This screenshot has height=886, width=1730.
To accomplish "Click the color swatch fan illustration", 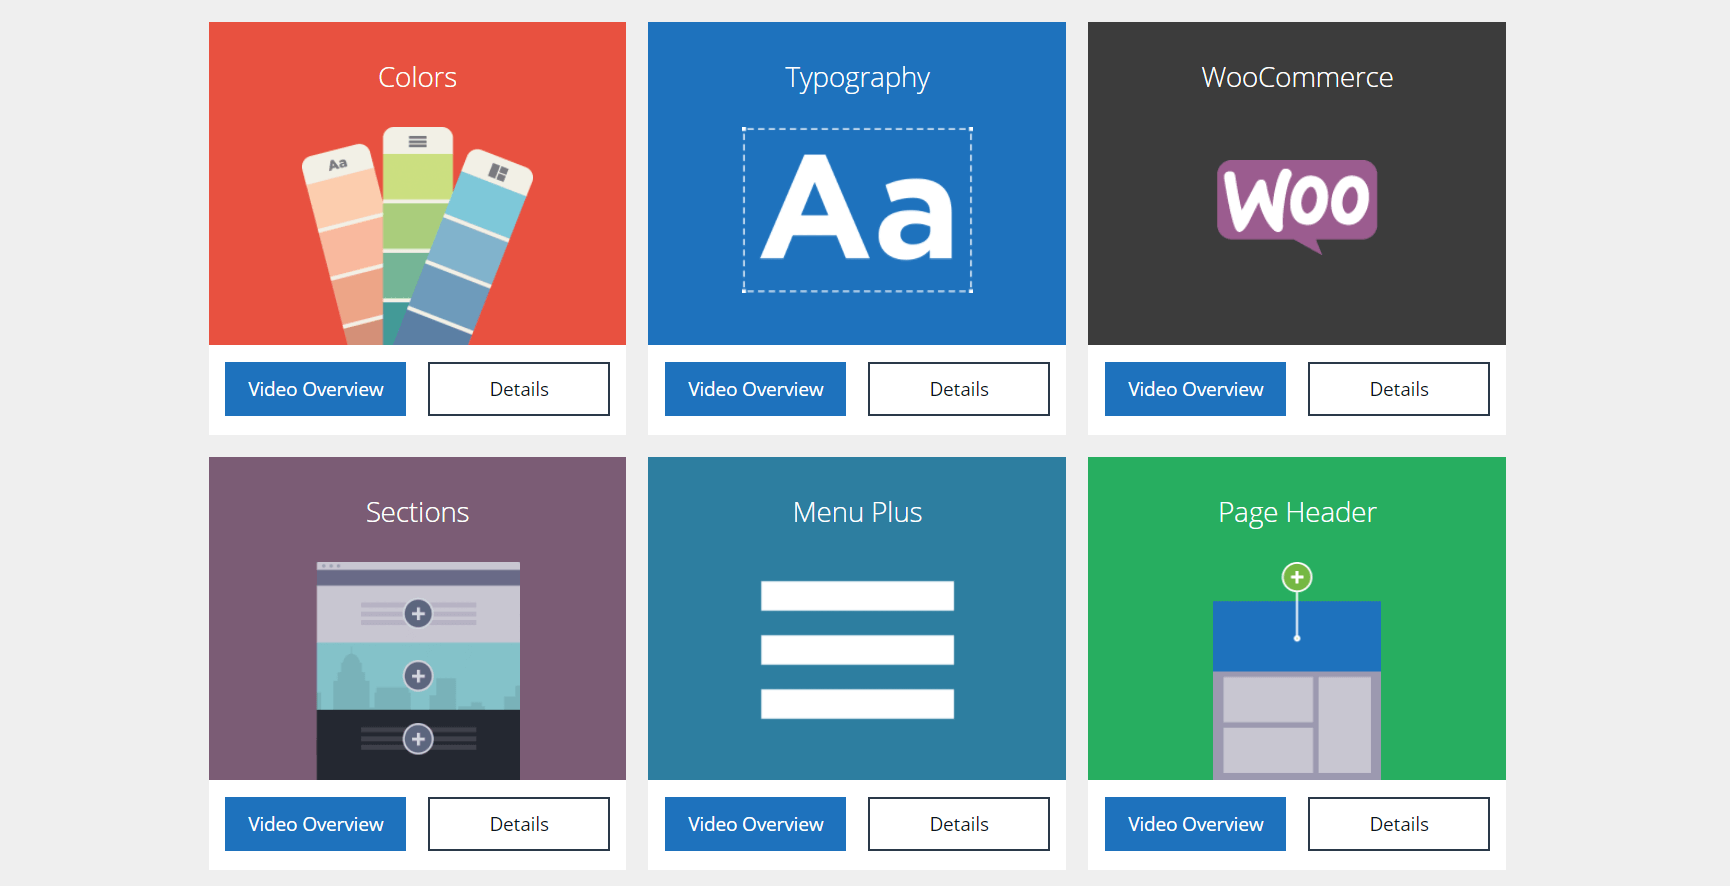I will click(417, 240).
